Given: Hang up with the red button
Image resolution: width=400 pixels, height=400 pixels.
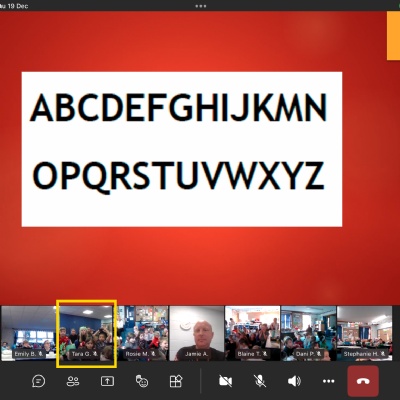Looking at the screenshot, I should [x=363, y=381].
